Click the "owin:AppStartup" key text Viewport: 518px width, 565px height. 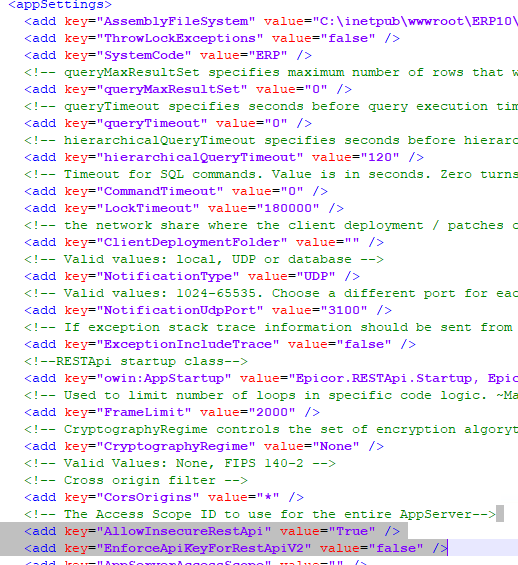[164, 378]
